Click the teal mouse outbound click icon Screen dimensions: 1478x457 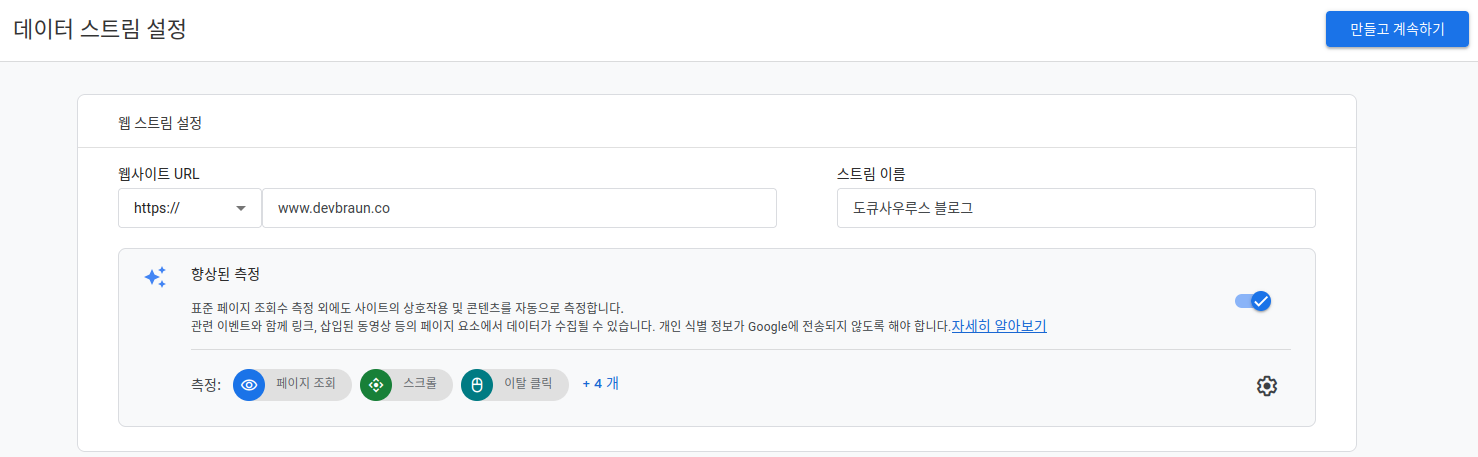(477, 385)
